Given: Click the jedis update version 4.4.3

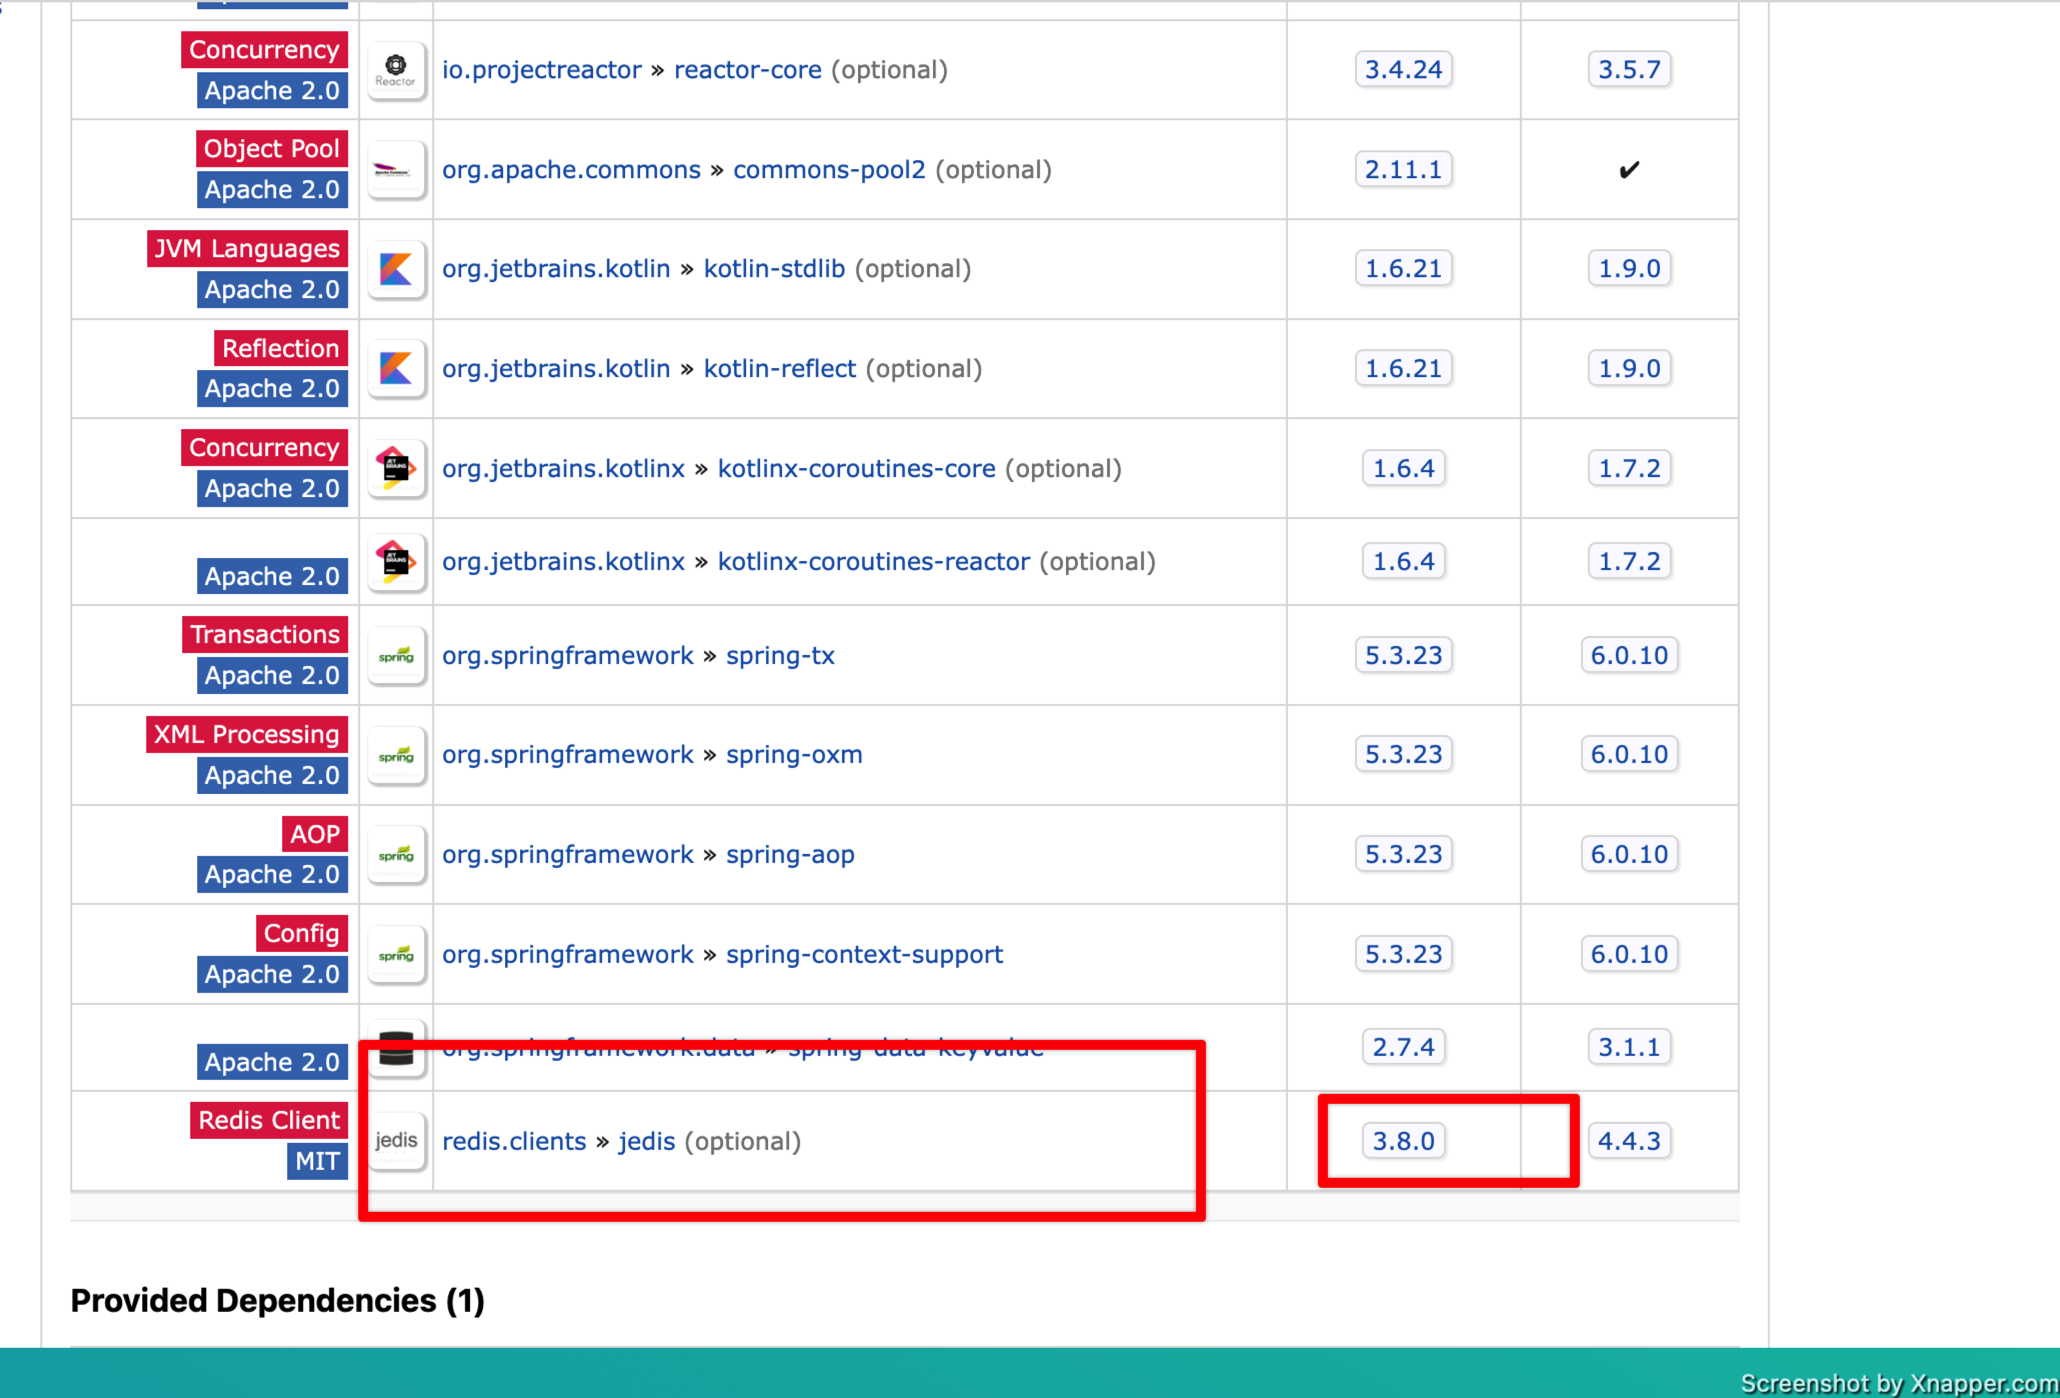Looking at the screenshot, I should (x=1628, y=1140).
